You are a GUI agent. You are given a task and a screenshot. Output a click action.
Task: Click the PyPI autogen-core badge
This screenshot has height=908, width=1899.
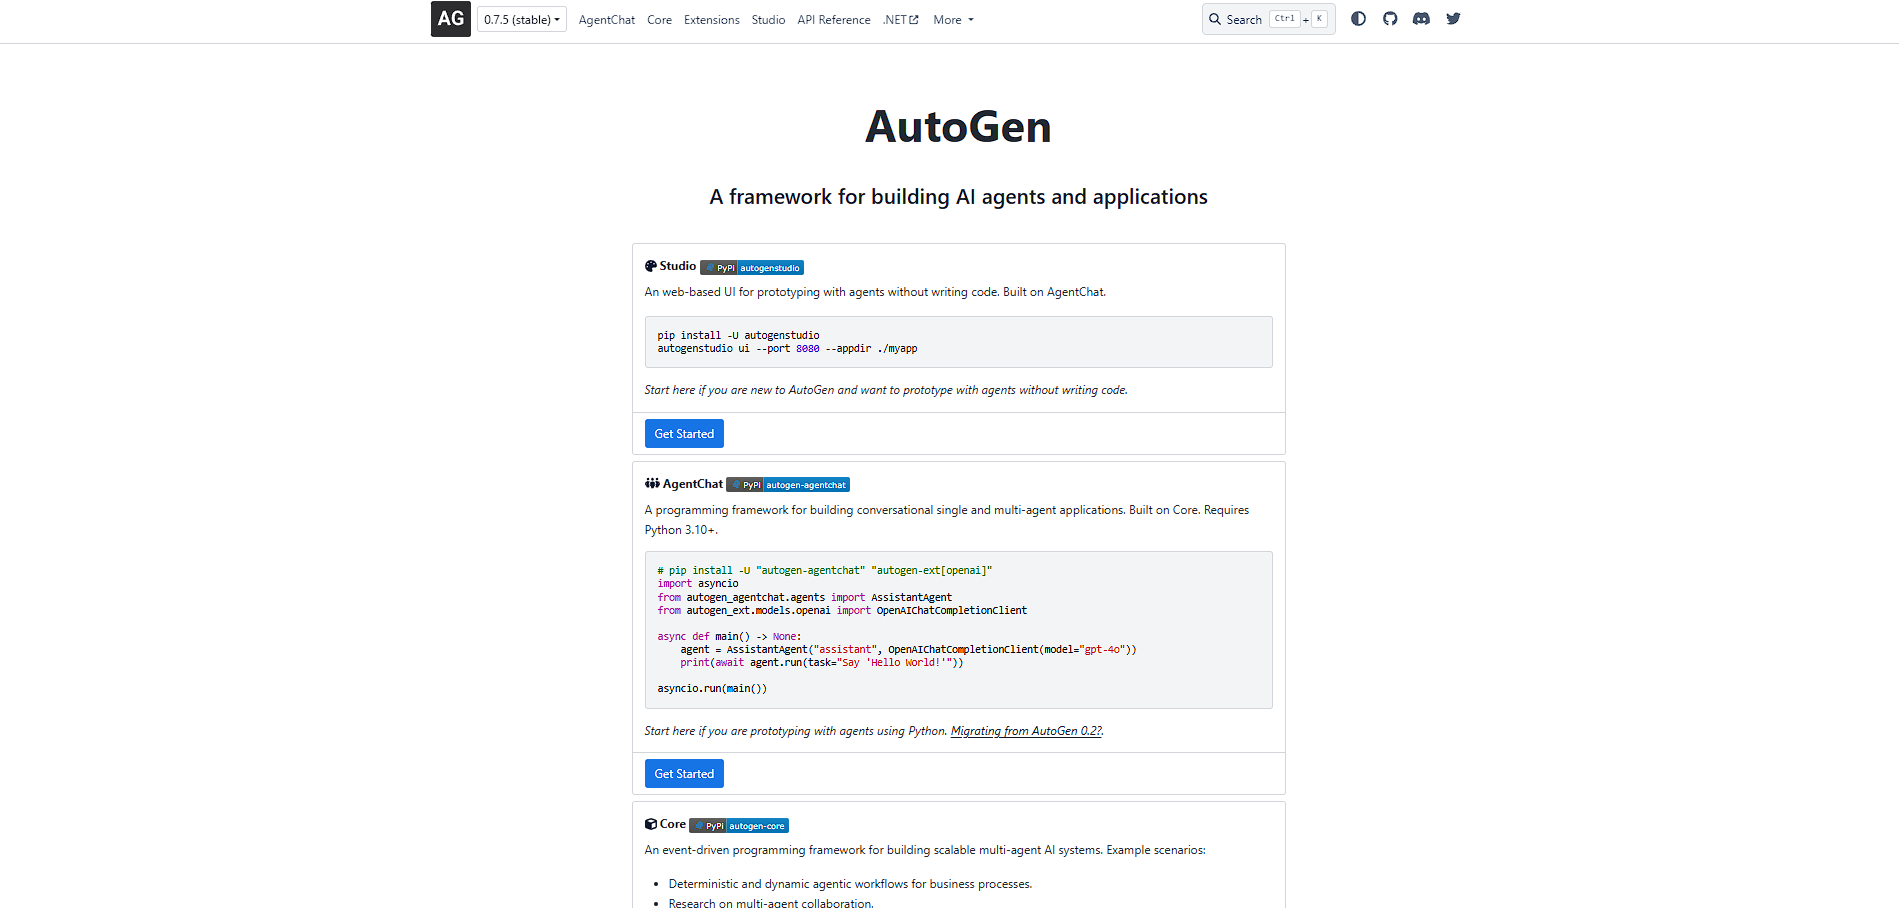pos(739,825)
